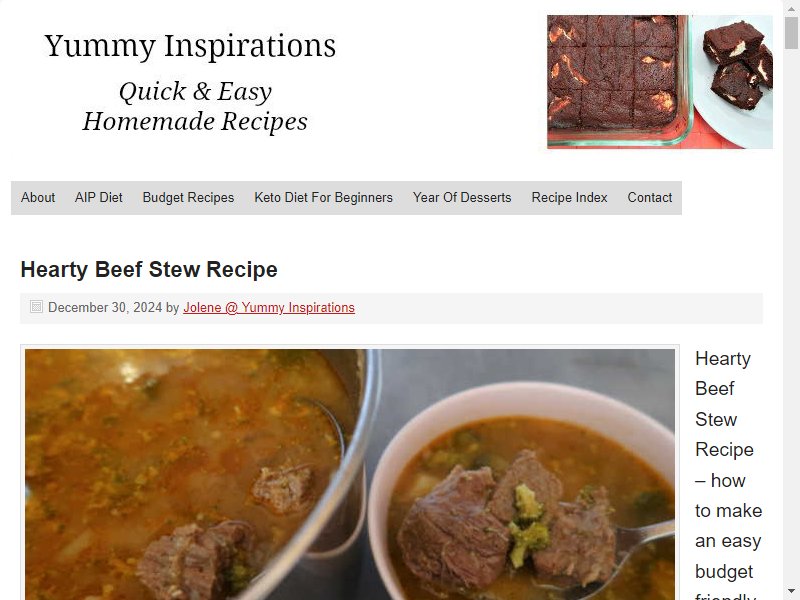The width and height of the screenshot is (800, 600).
Task: Visit the Recipe Index page
Action: pyautogui.click(x=569, y=197)
